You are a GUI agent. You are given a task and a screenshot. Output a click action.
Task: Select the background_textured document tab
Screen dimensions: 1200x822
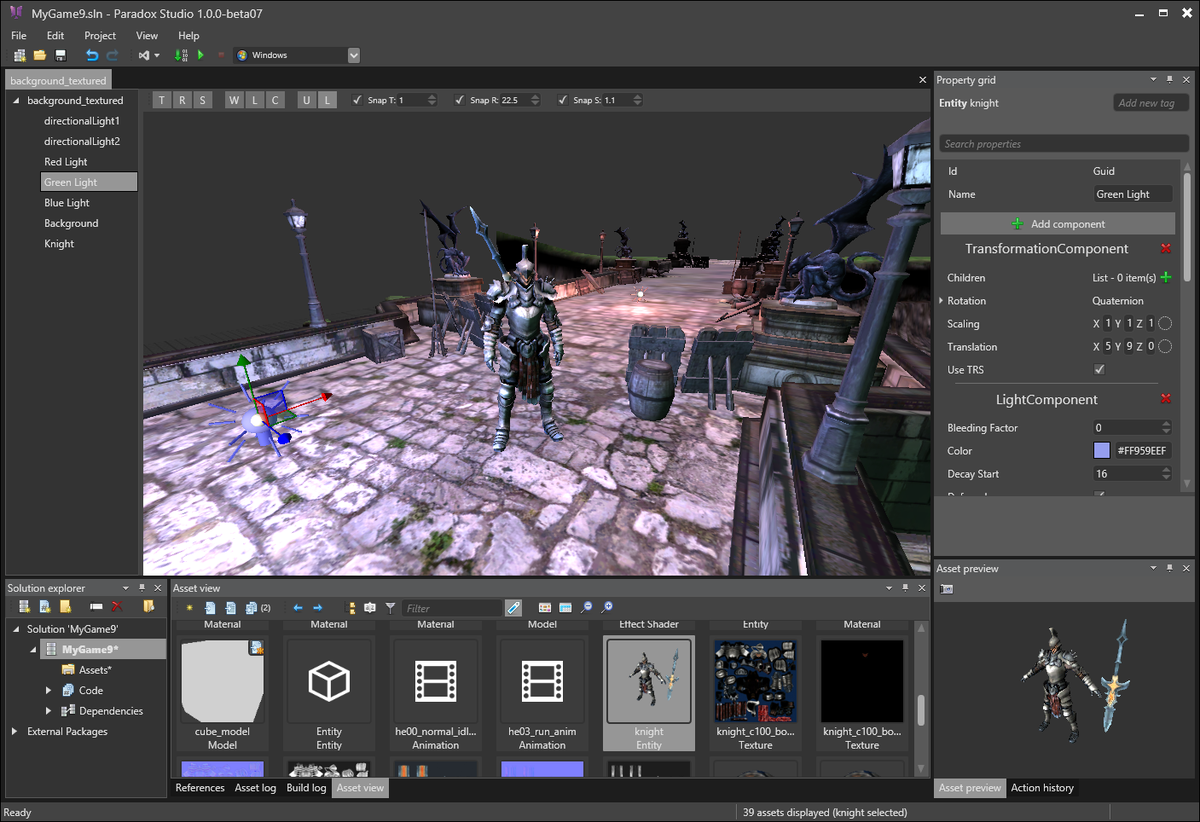pyautogui.click(x=59, y=80)
